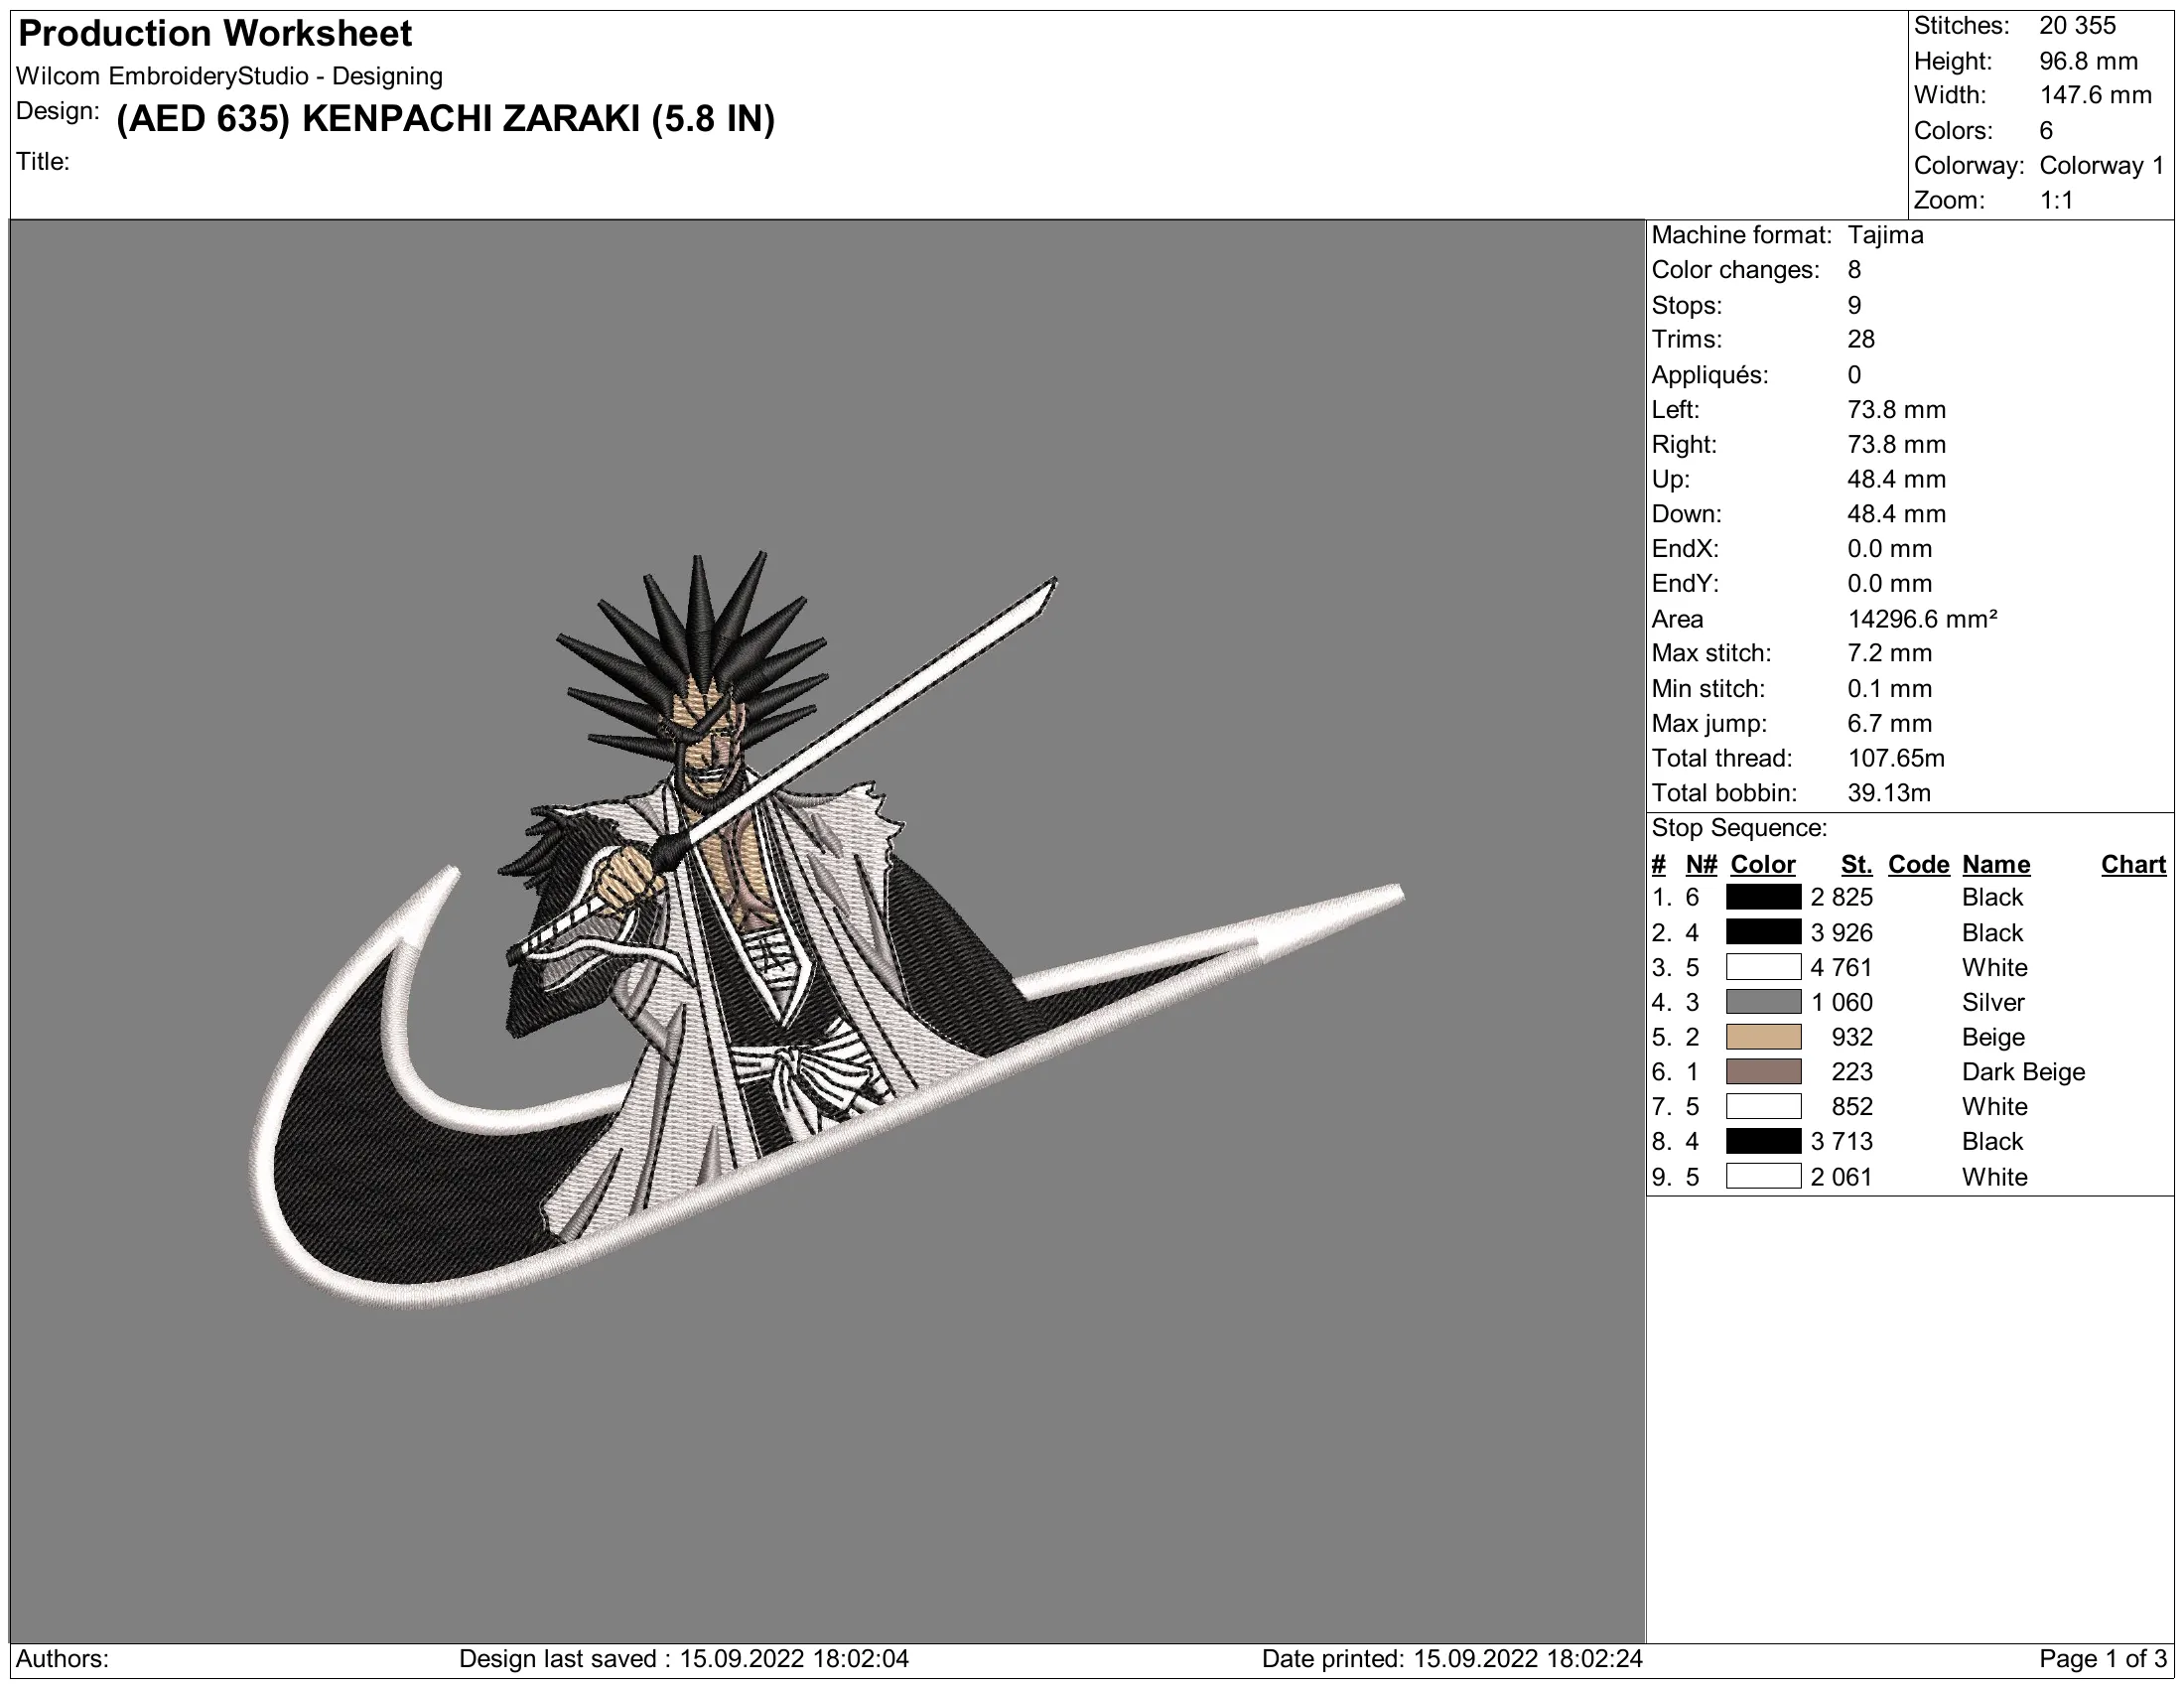Click the 'Color' column header

[1763, 865]
